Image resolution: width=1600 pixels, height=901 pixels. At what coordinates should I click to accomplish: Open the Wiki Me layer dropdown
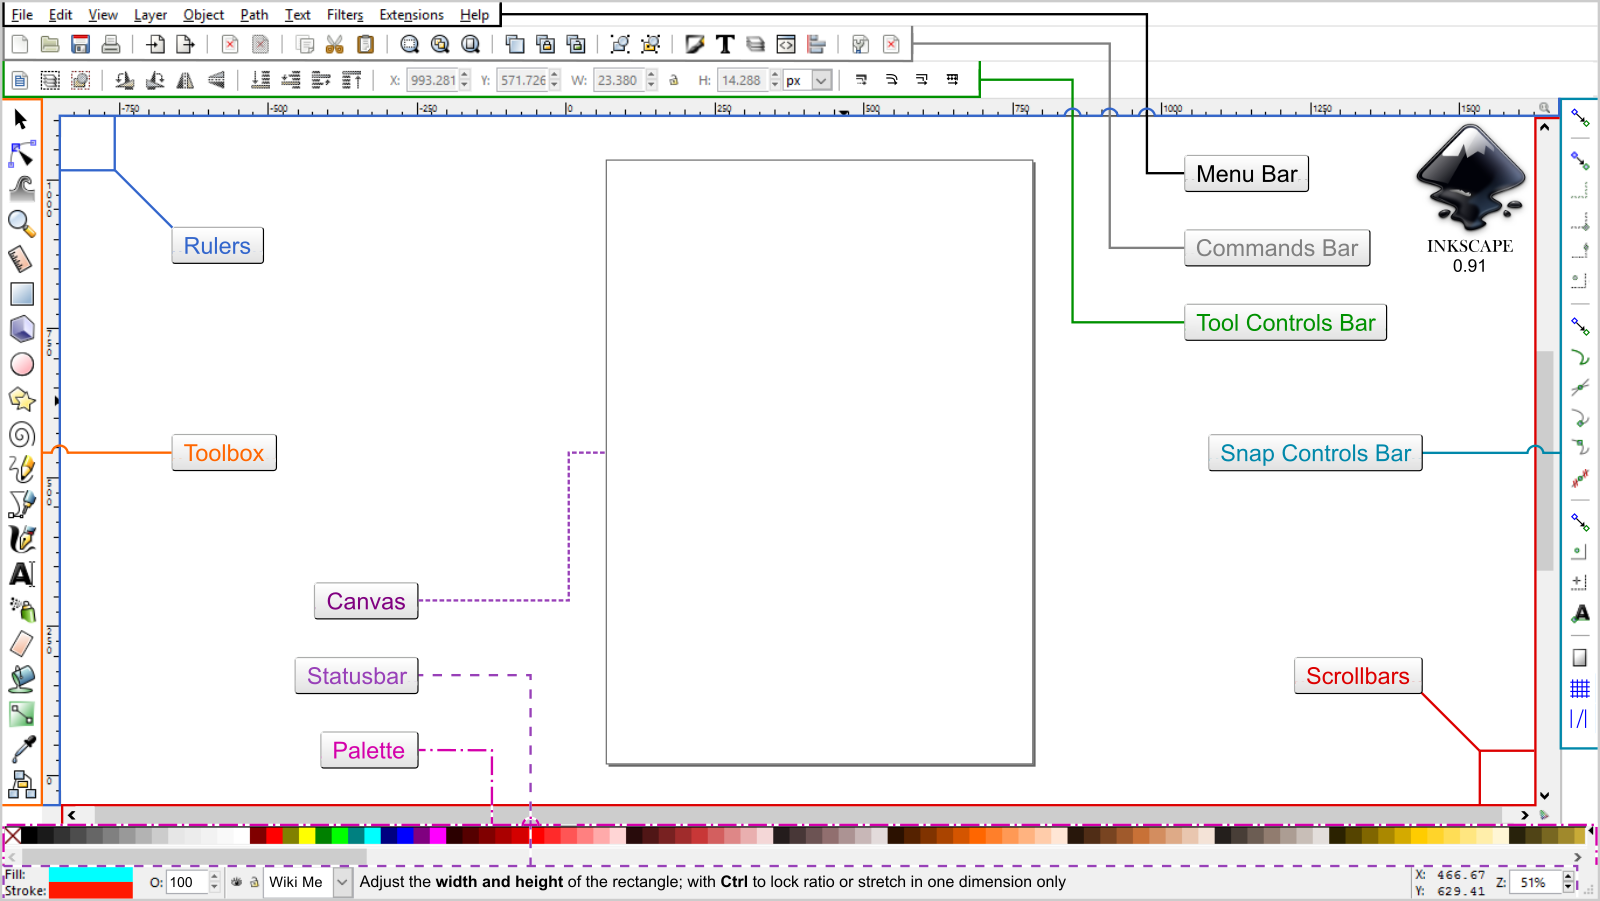(x=343, y=882)
